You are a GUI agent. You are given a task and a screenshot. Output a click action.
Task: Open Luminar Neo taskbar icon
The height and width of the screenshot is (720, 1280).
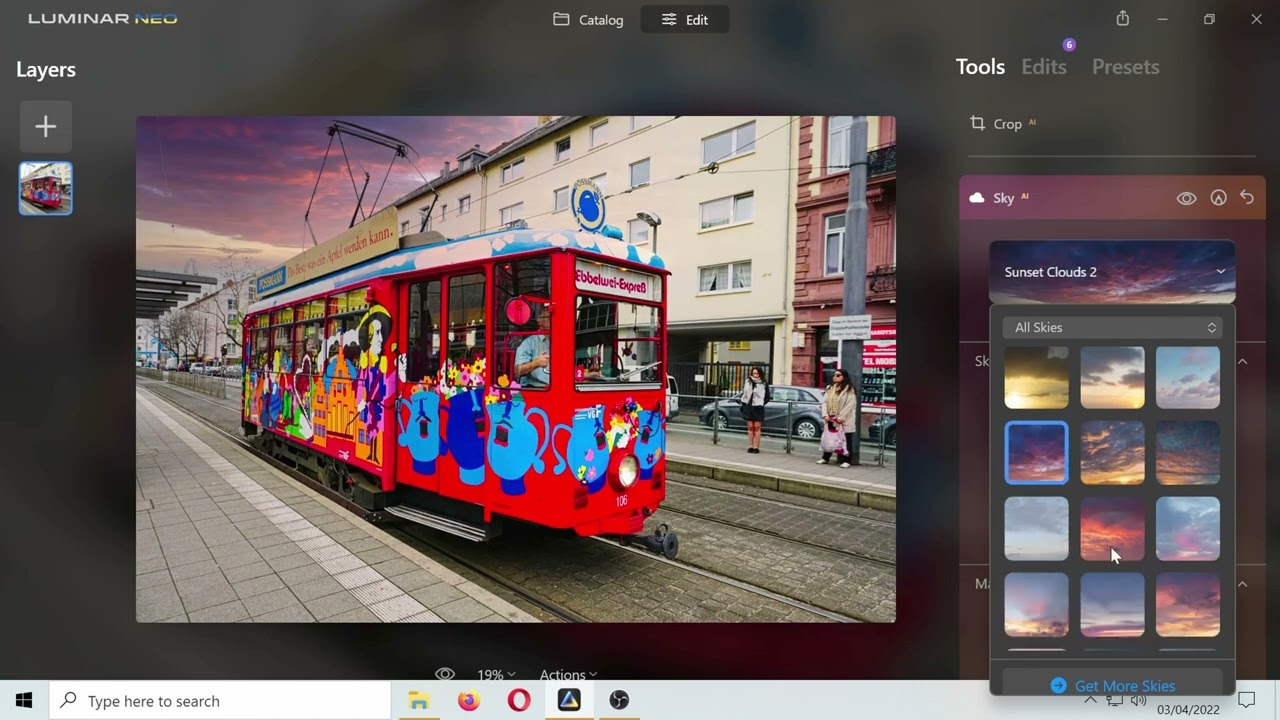point(569,701)
